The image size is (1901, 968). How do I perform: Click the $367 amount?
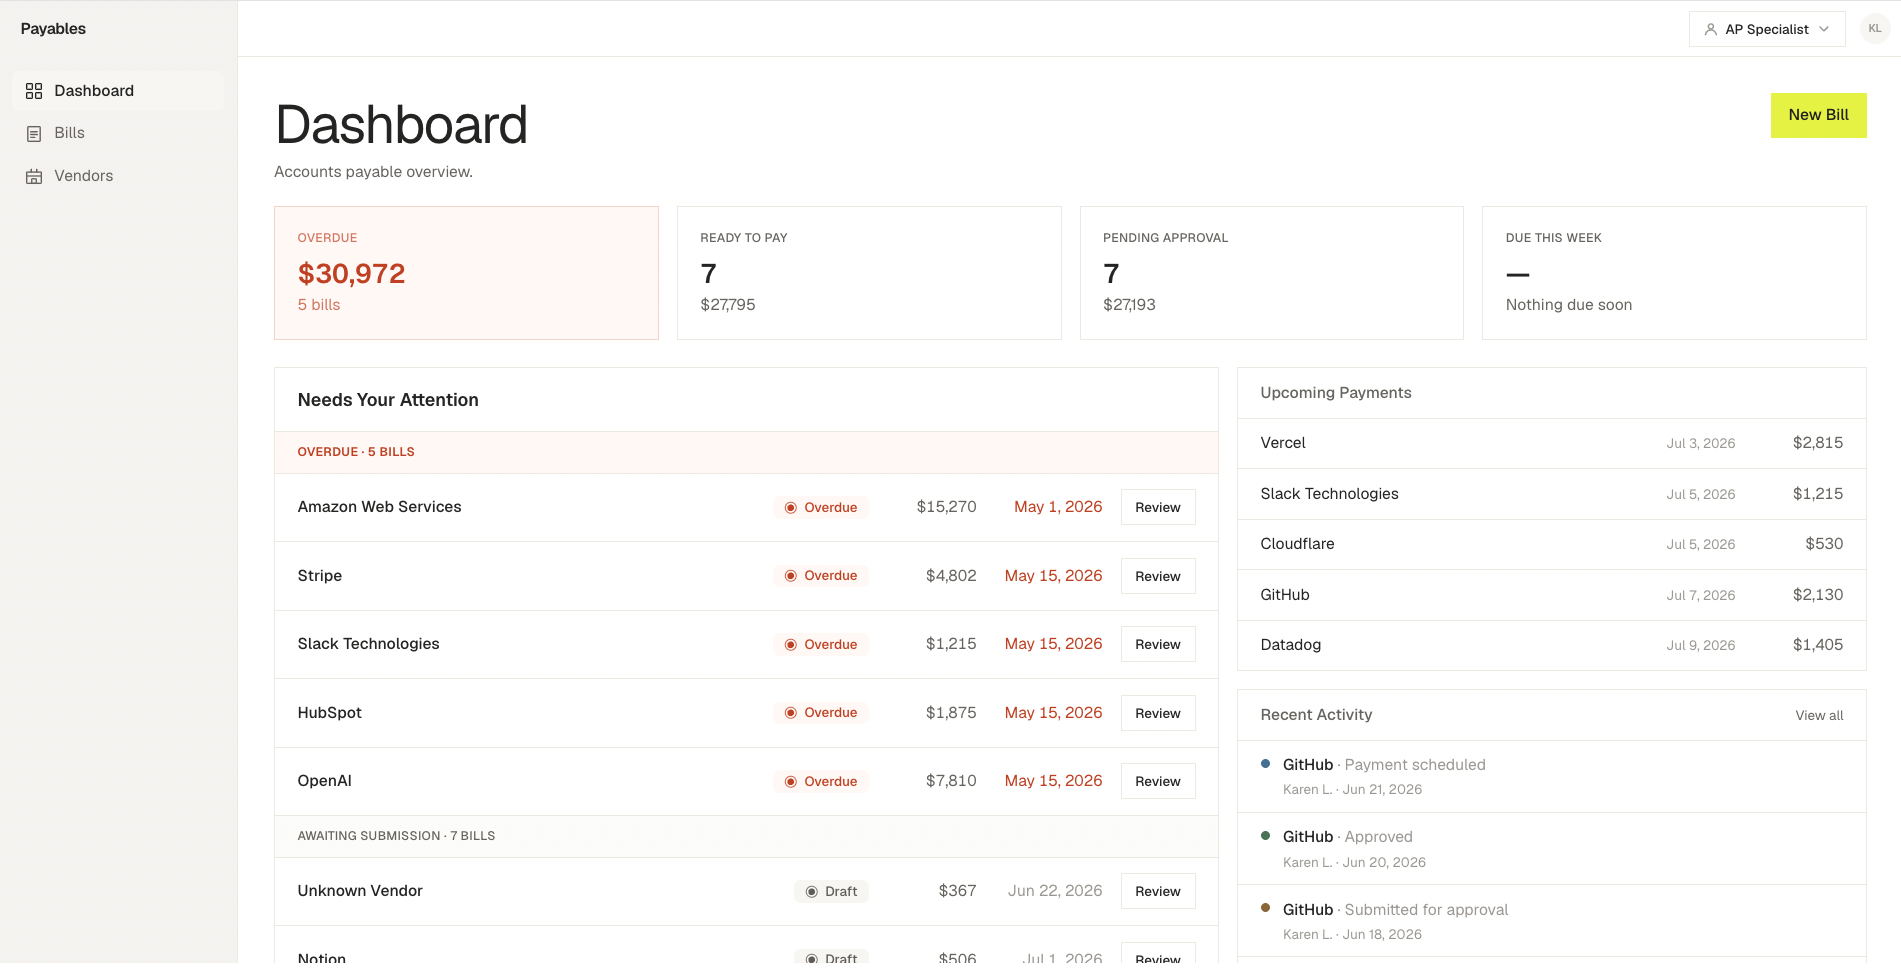[957, 891]
